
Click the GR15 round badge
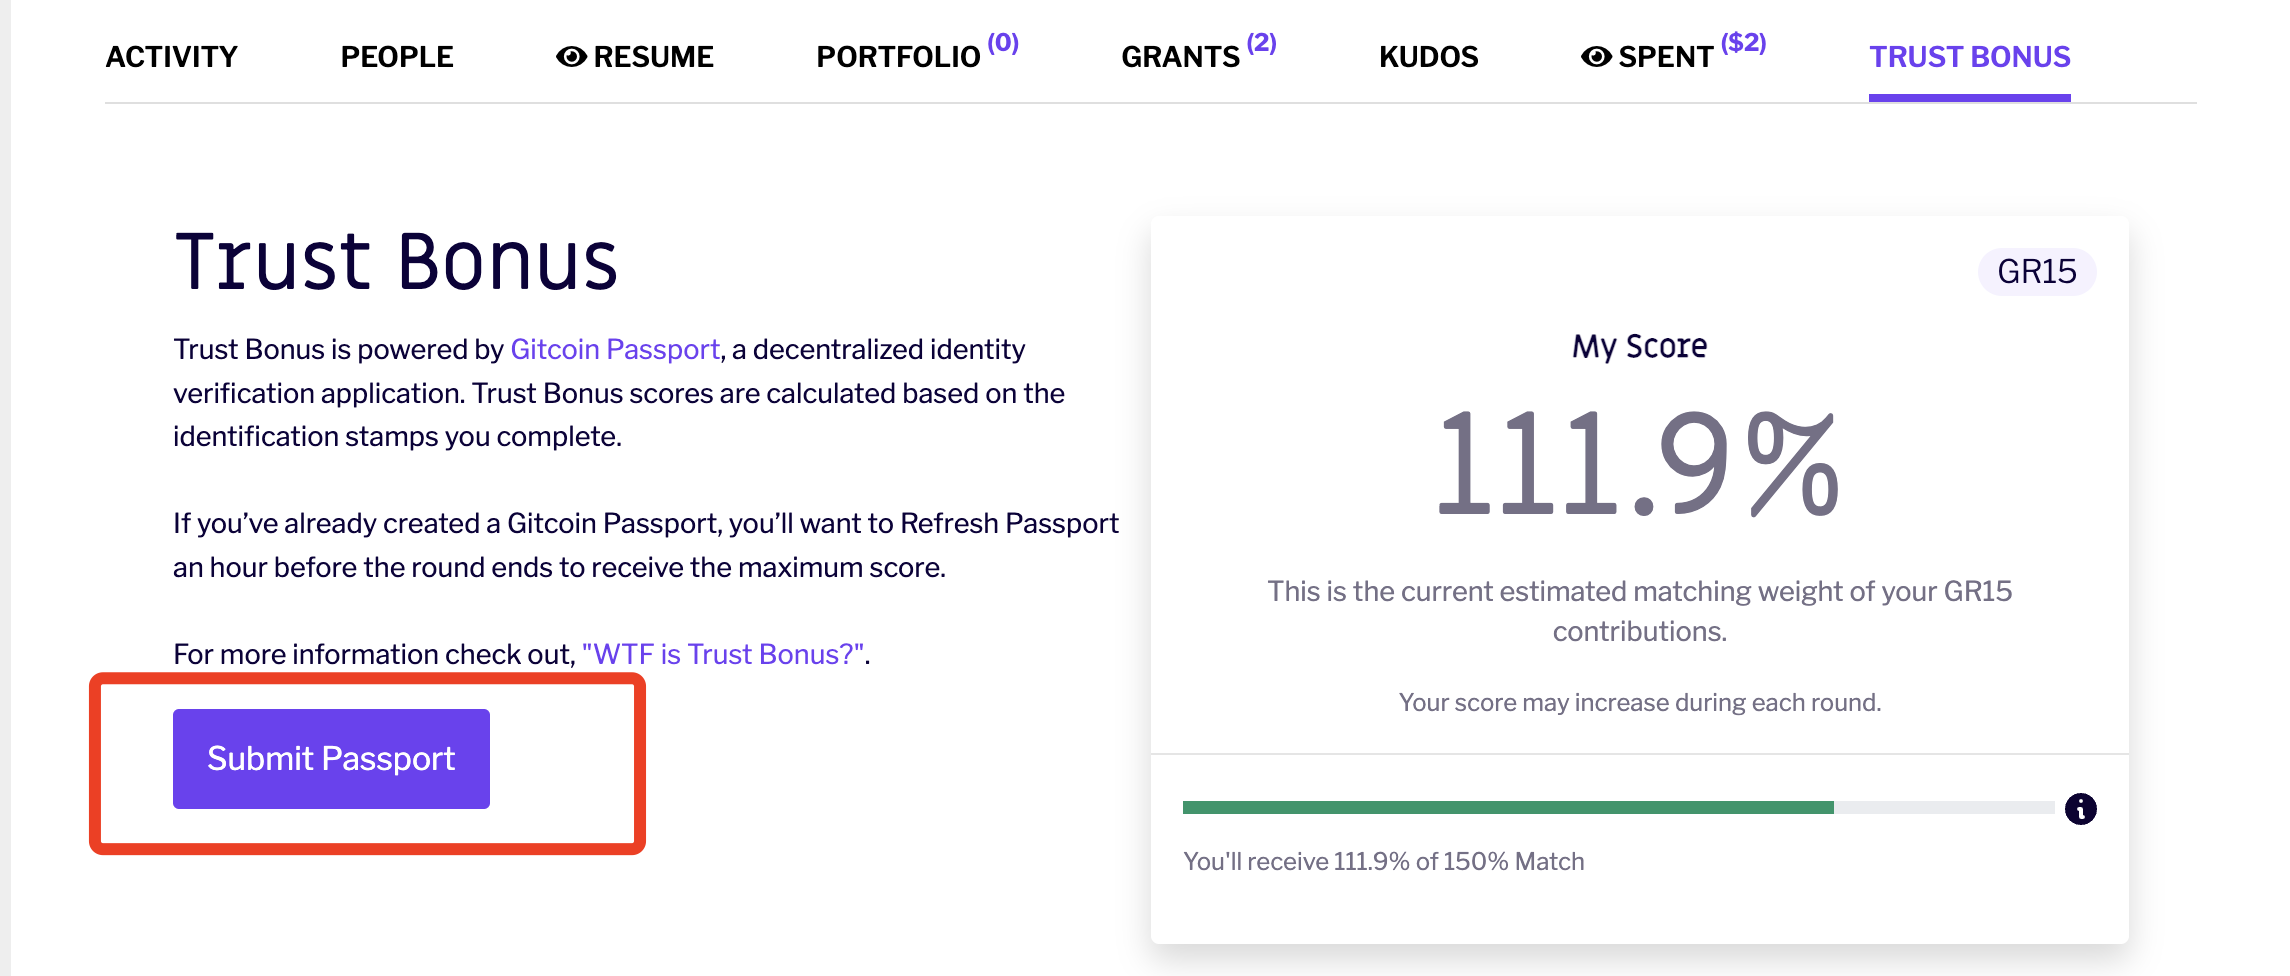click(2037, 271)
